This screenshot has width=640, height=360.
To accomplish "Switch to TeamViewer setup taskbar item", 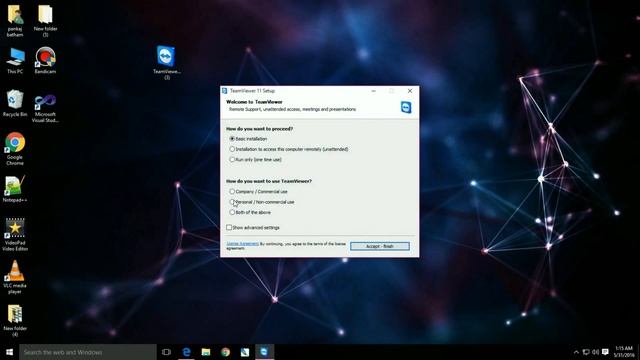I will pos(264,352).
